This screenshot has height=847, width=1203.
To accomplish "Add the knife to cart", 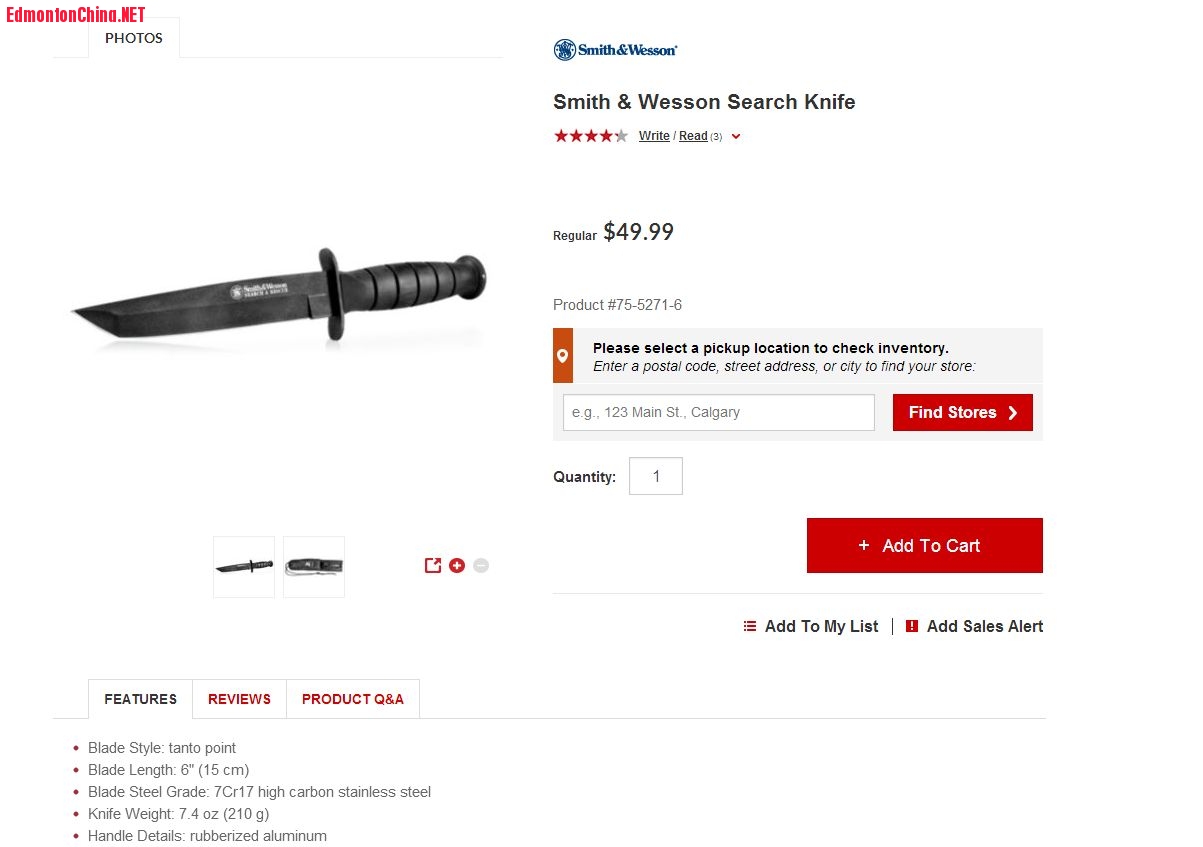I will point(925,545).
